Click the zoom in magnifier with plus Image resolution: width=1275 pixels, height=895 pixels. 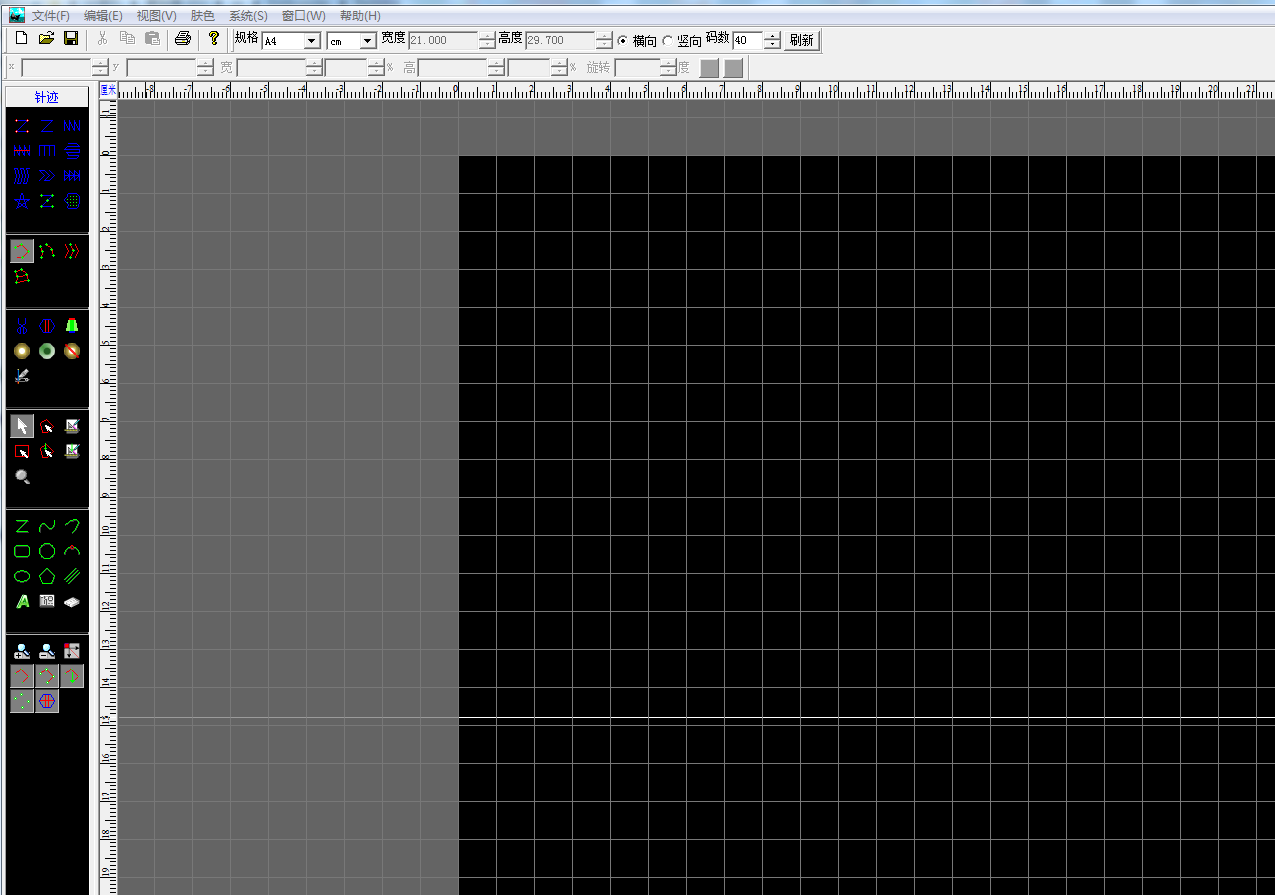[x=22, y=651]
